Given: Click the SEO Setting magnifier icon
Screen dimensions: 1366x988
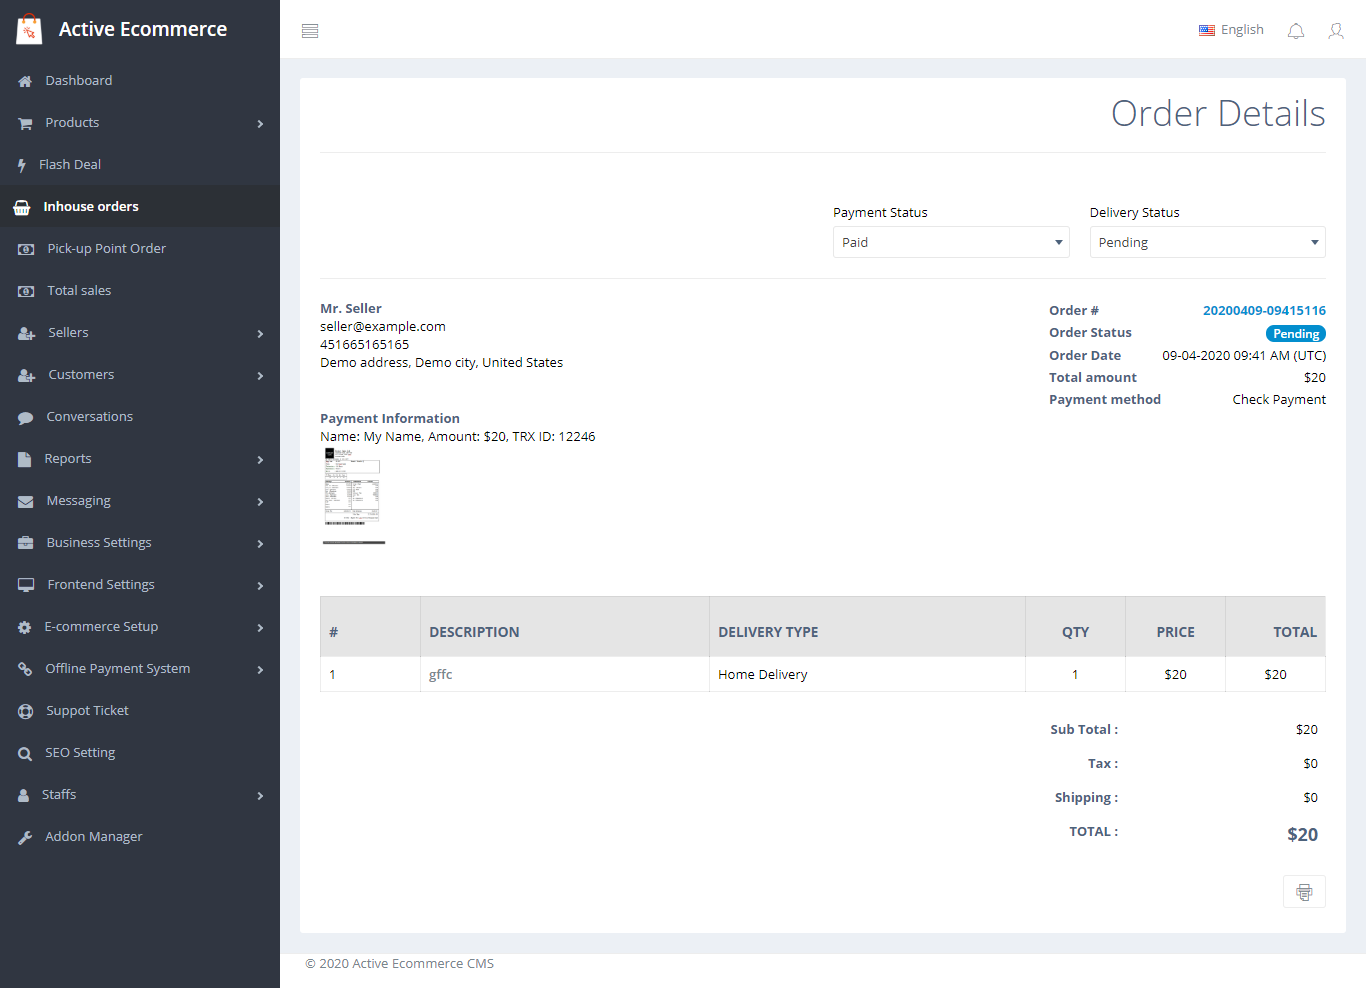Looking at the screenshot, I should [x=25, y=754].
